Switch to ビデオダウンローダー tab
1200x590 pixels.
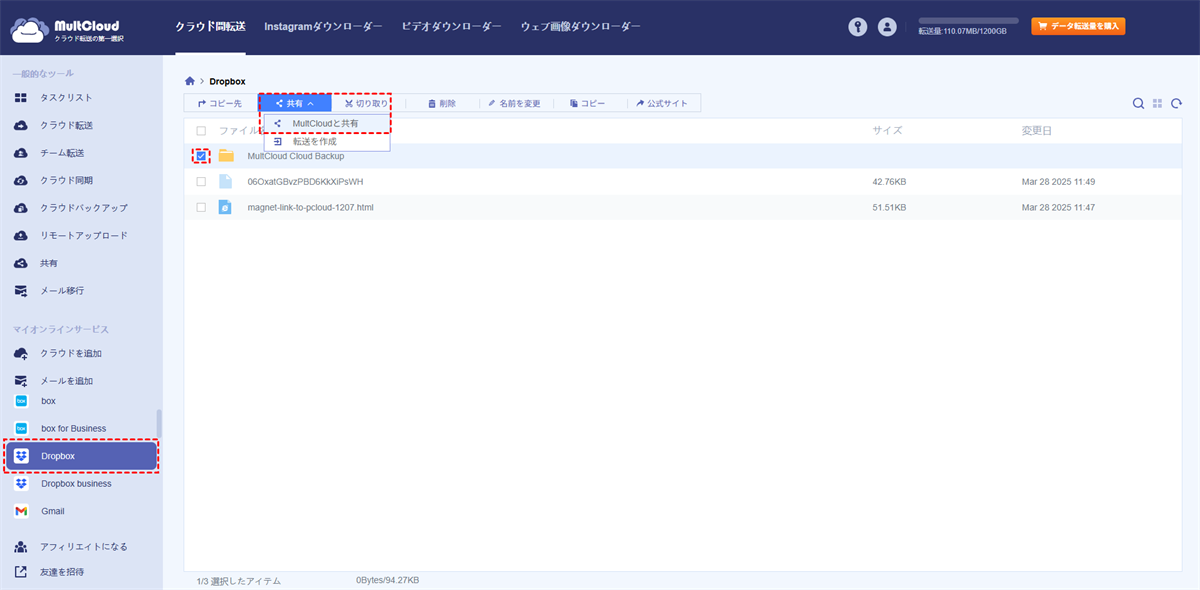point(451,27)
